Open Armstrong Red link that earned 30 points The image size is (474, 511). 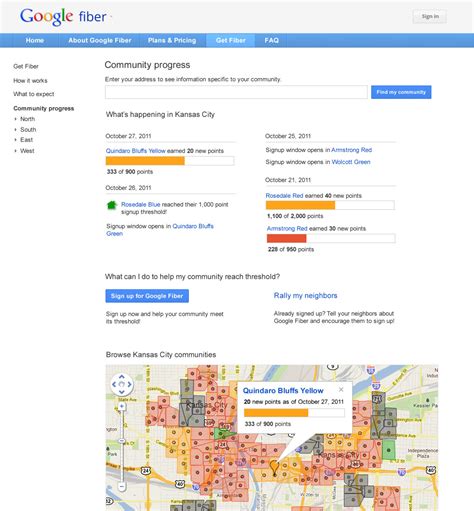tap(287, 228)
